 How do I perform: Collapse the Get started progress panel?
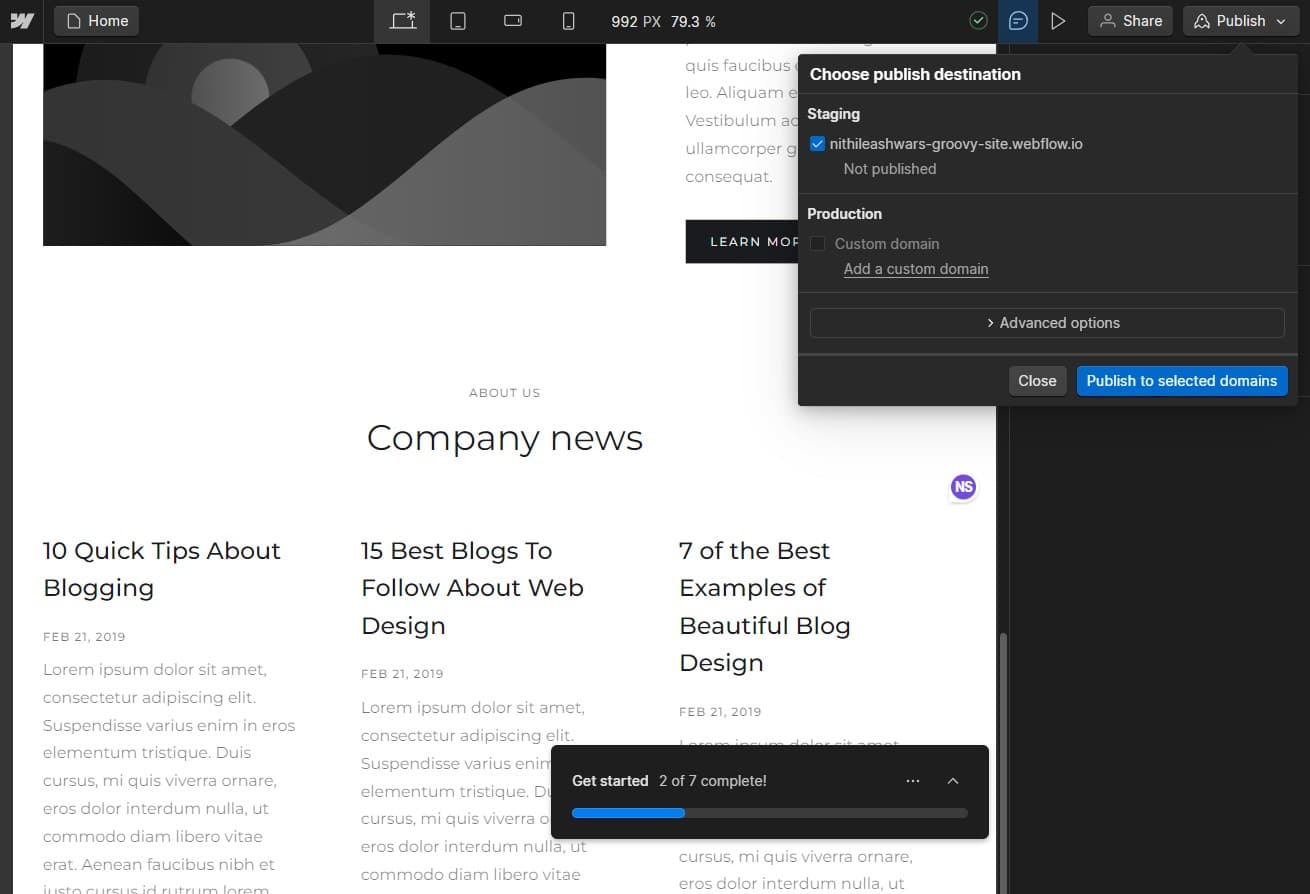click(952, 781)
